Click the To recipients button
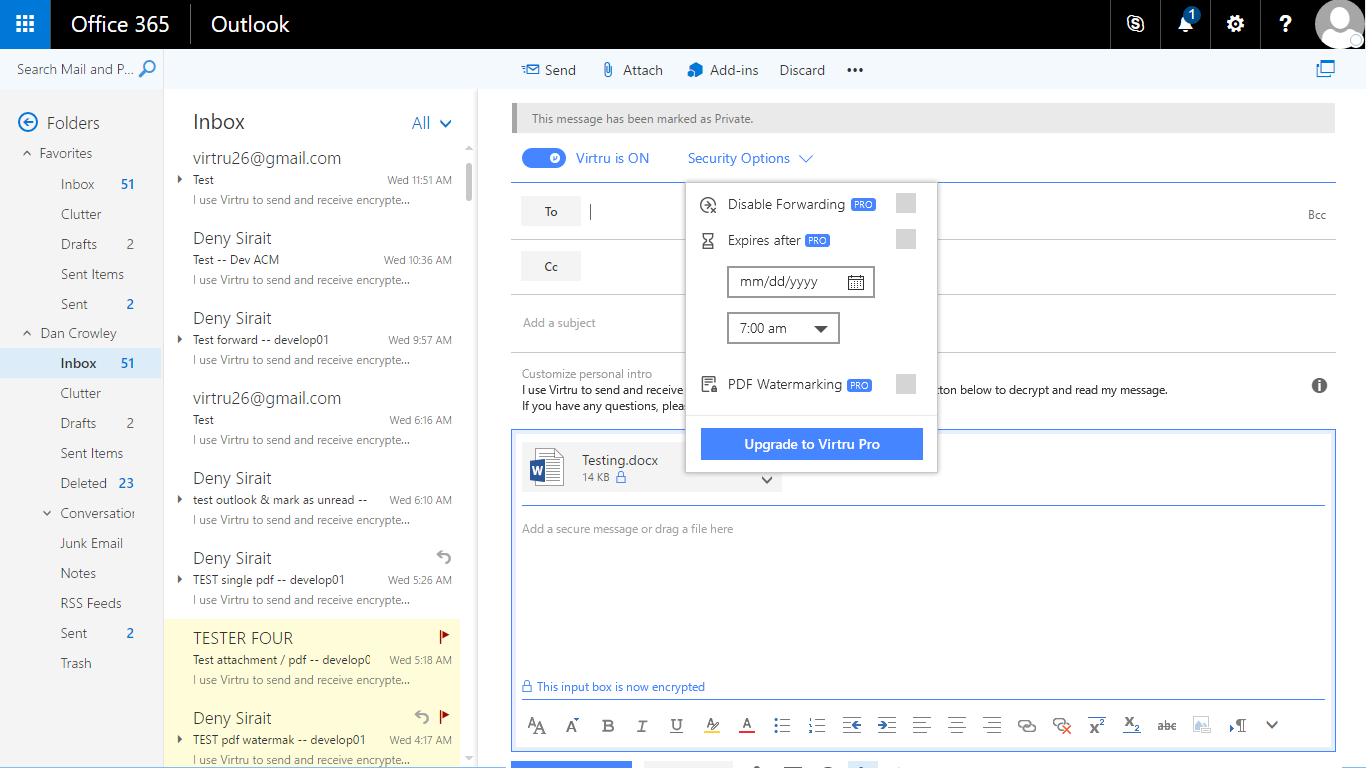Viewport: 1366px width, 768px height. point(551,211)
